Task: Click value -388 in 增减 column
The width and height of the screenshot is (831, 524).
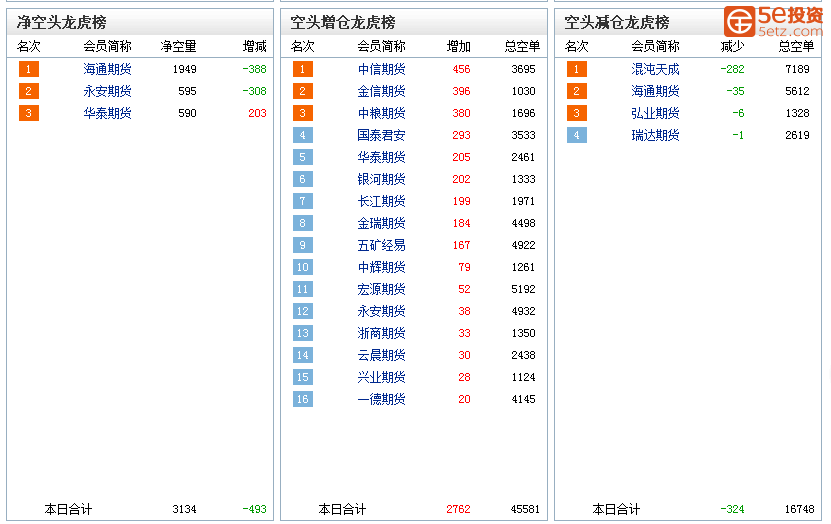Action: pyautogui.click(x=254, y=69)
